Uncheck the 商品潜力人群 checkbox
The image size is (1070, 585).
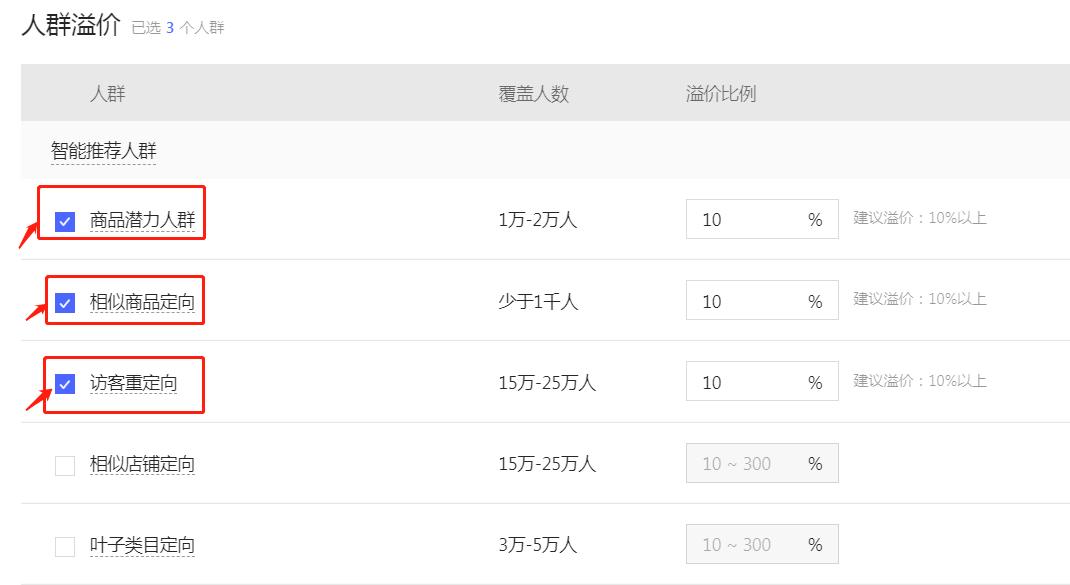tap(65, 221)
